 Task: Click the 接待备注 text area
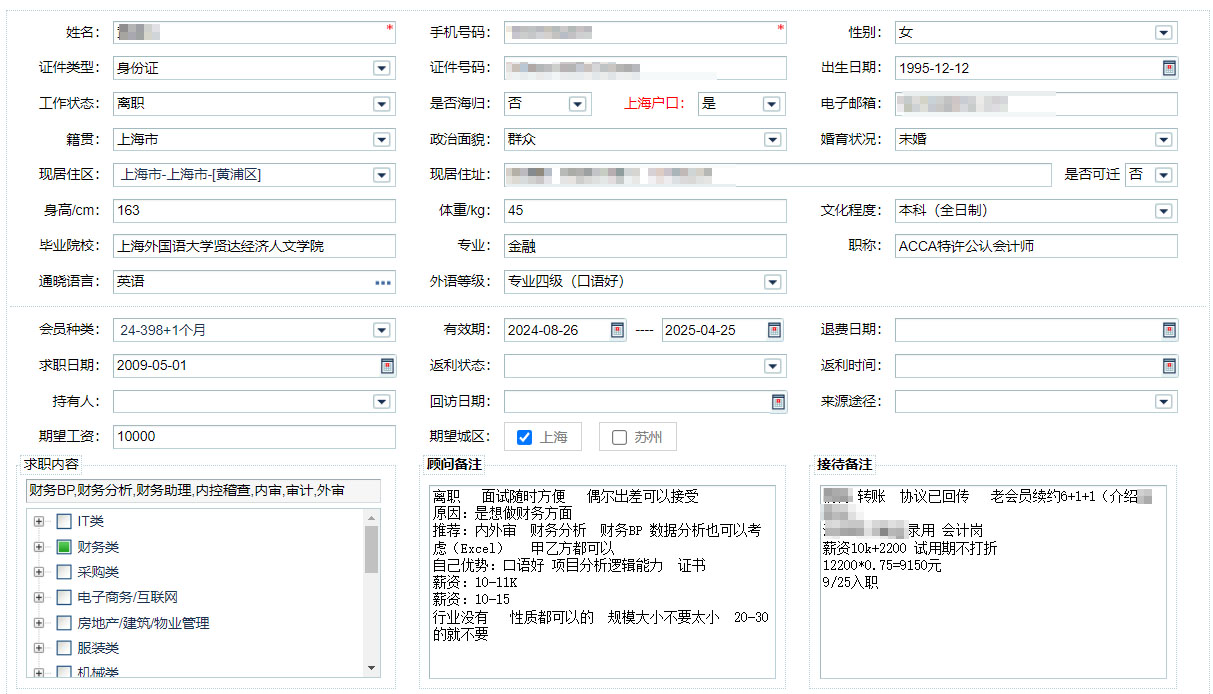(993, 582)
